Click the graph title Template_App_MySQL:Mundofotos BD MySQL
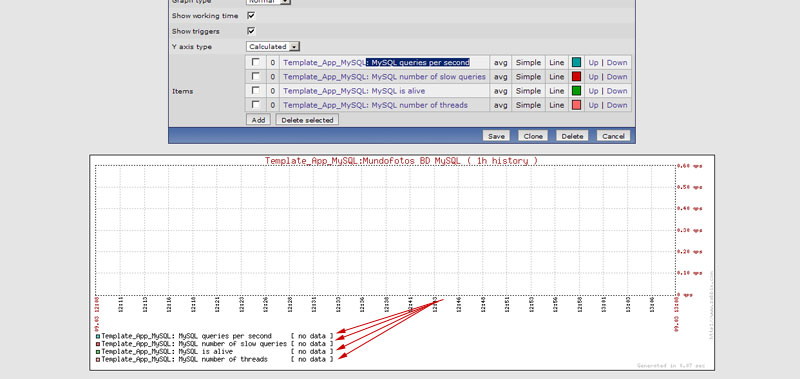800x379 pixels. click(x=401, y=161)
